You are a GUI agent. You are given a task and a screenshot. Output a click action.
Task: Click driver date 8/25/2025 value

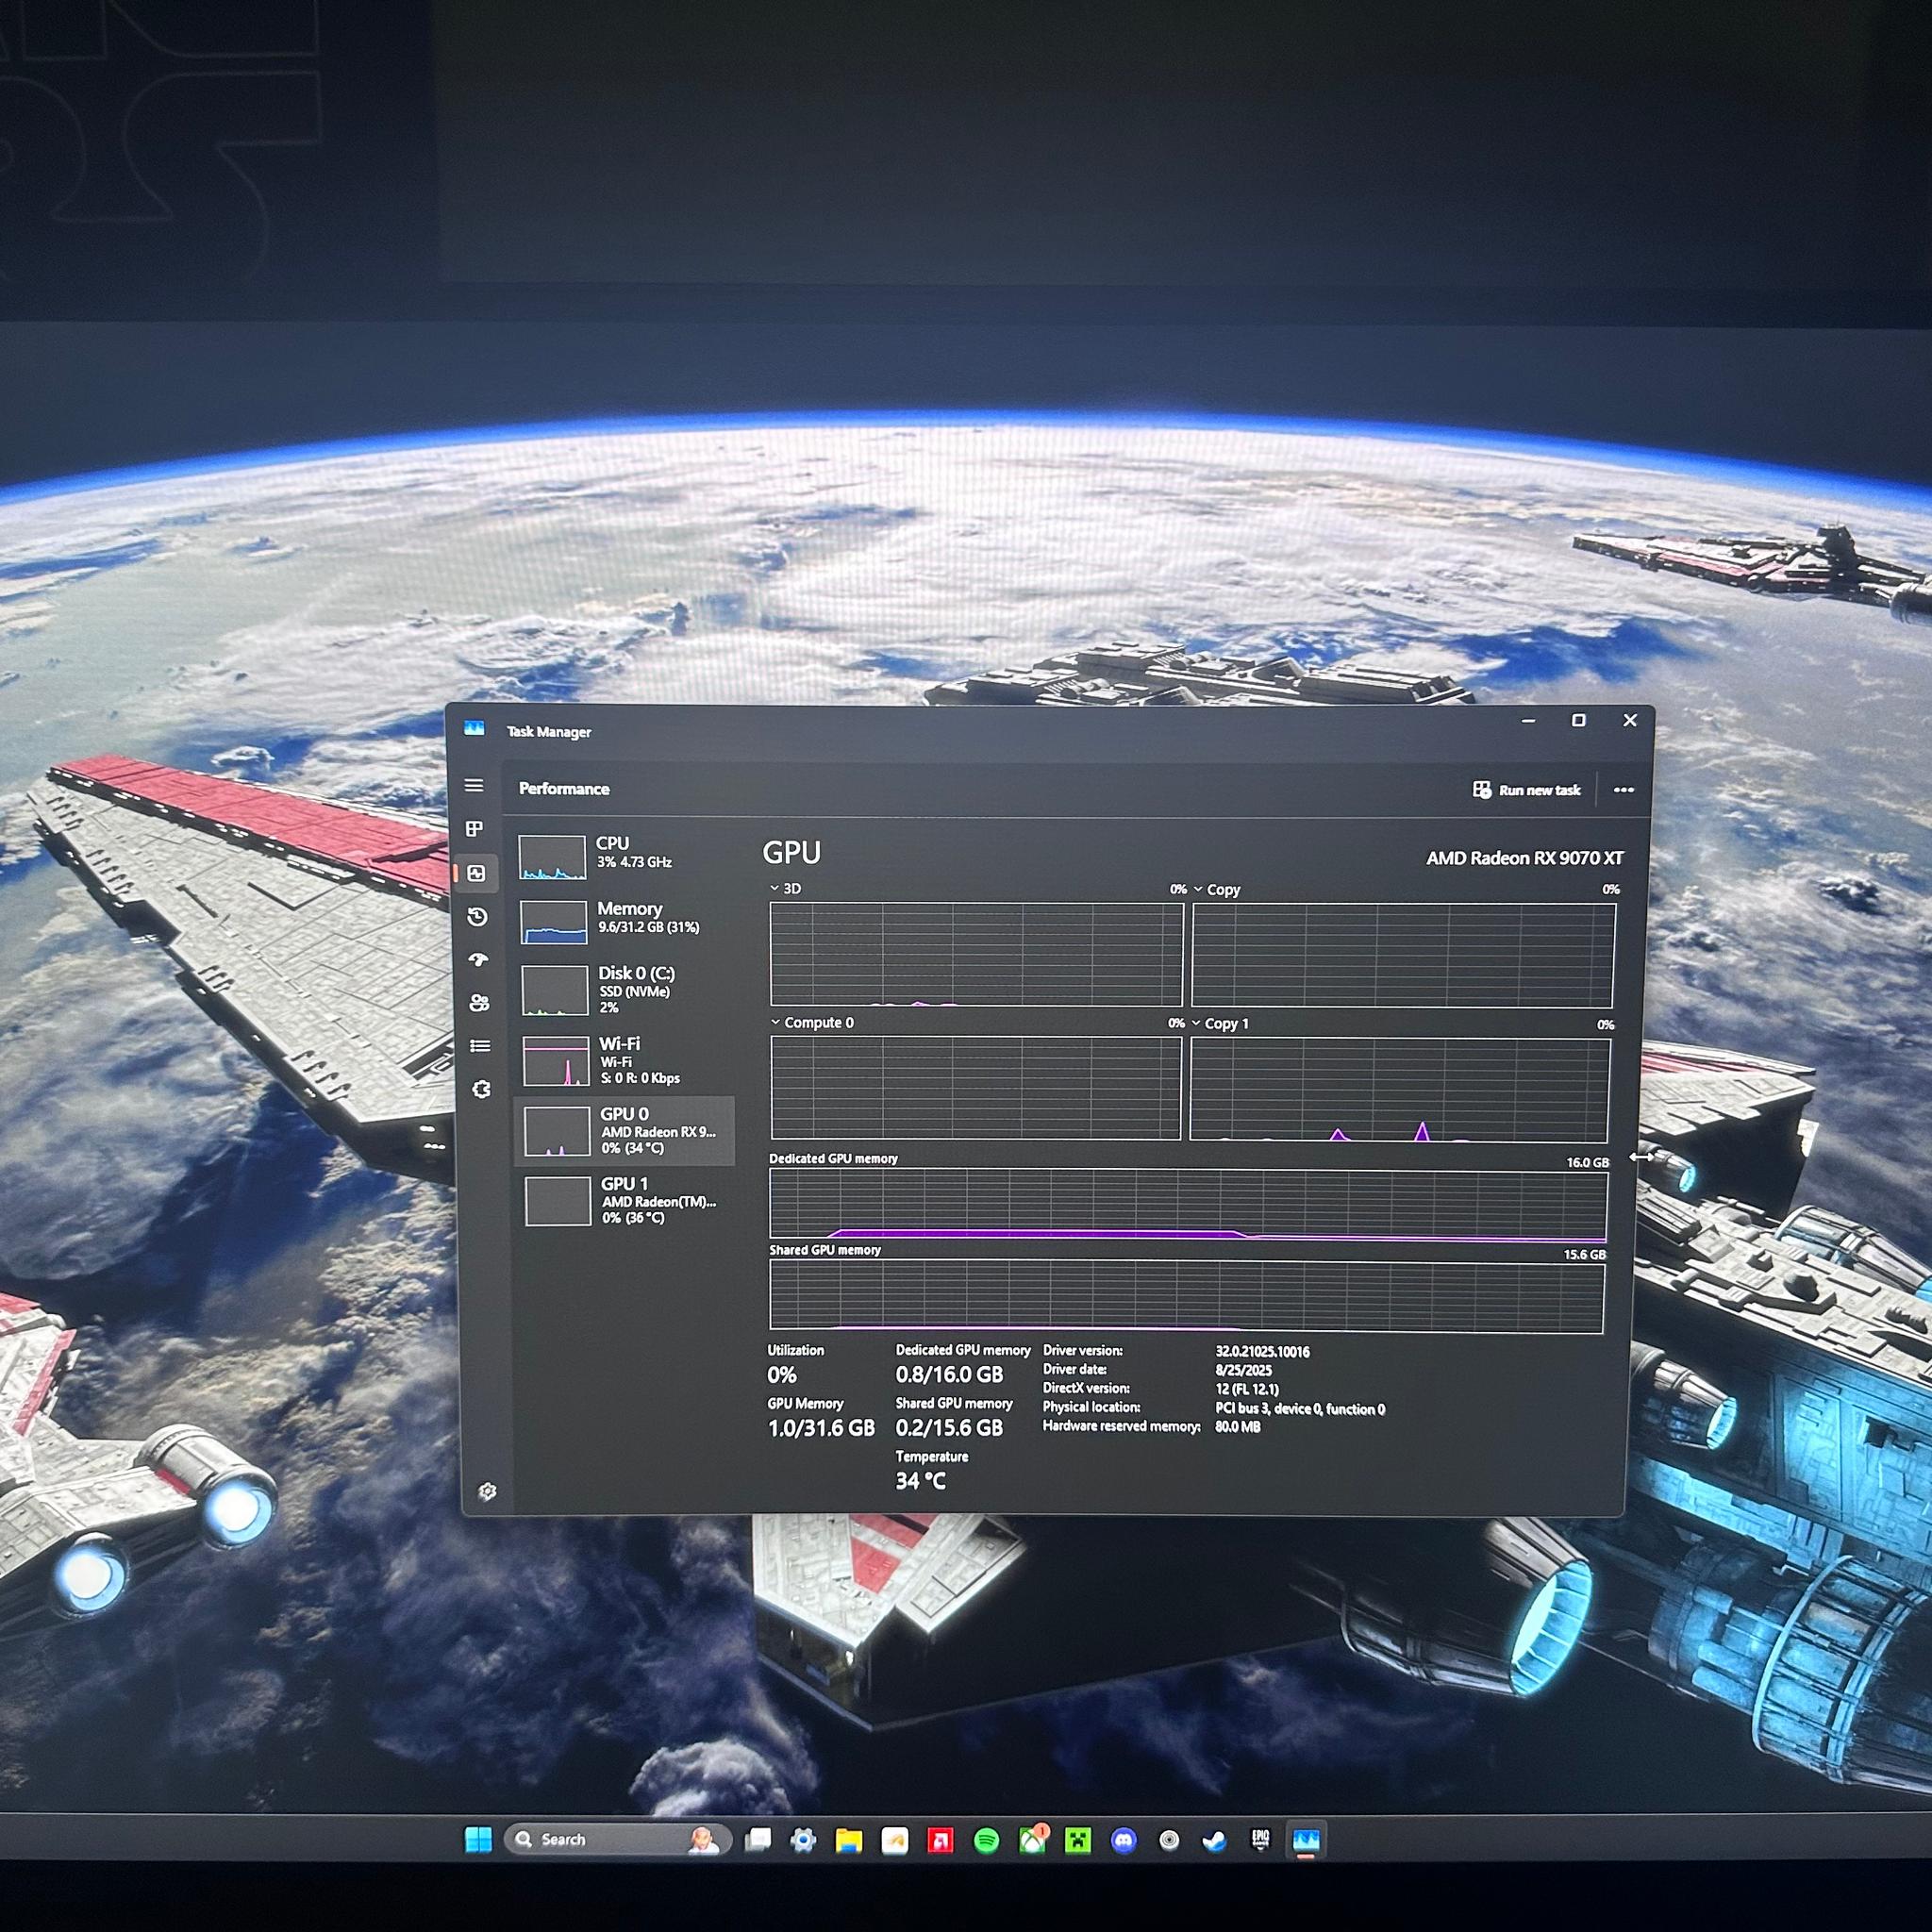(x=1243, y=1370)
